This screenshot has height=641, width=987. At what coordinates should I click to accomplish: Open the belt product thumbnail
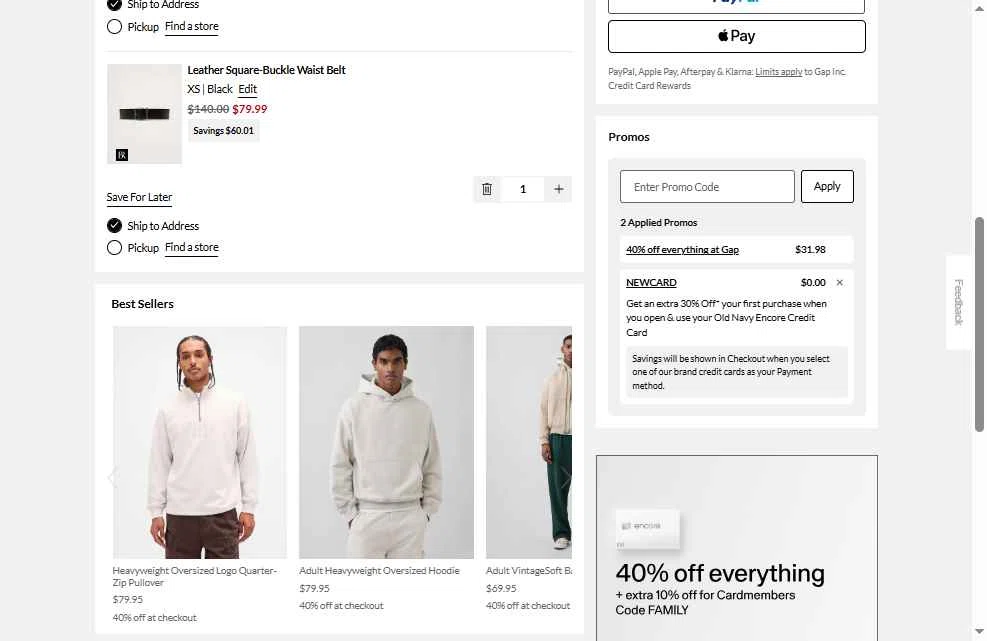(x=144, y=114)
